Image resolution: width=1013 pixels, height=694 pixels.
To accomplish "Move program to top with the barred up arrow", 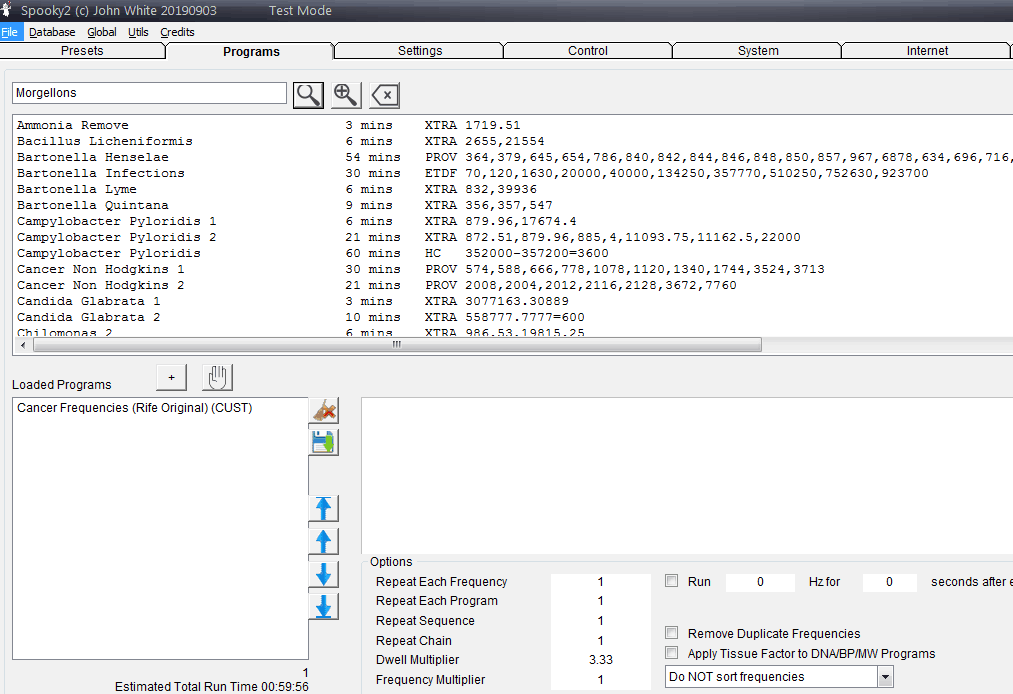I will click(x=324, y=509).
